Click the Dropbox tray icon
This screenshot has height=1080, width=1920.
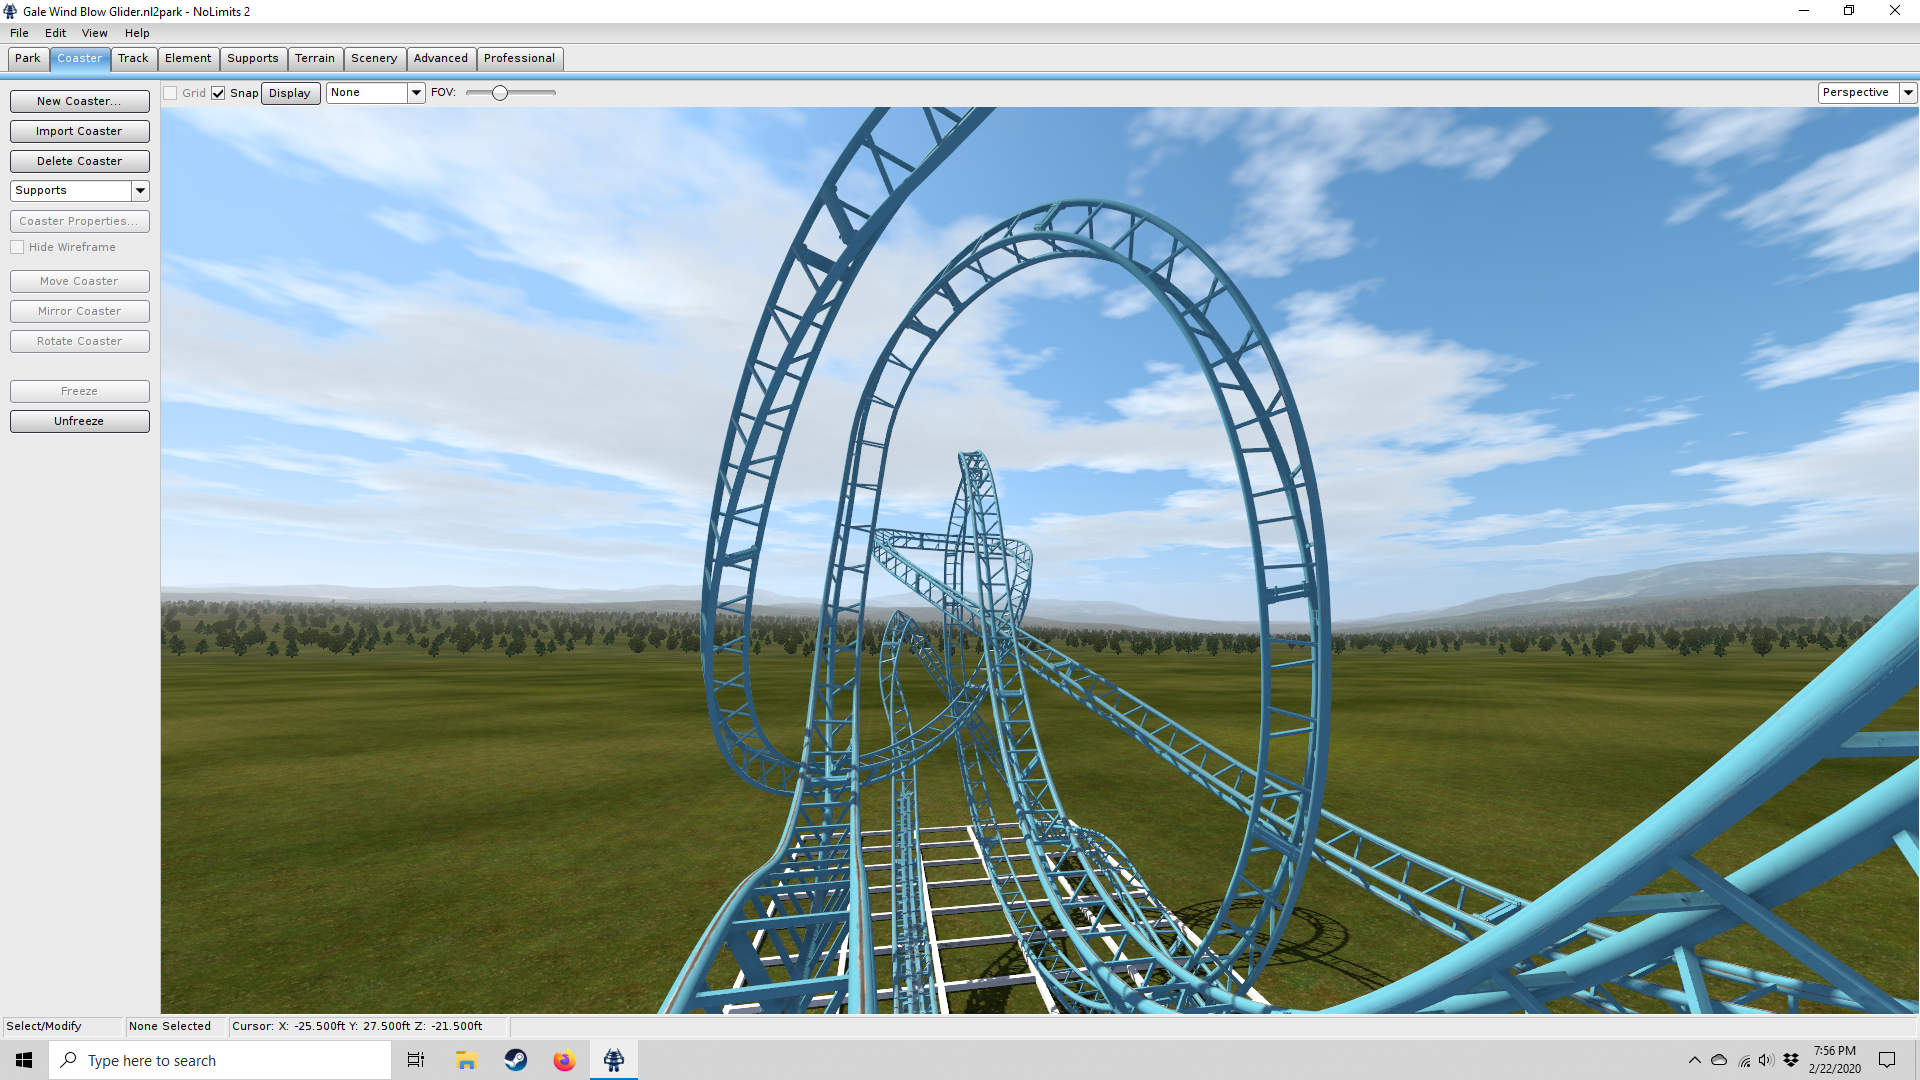1791,1060
